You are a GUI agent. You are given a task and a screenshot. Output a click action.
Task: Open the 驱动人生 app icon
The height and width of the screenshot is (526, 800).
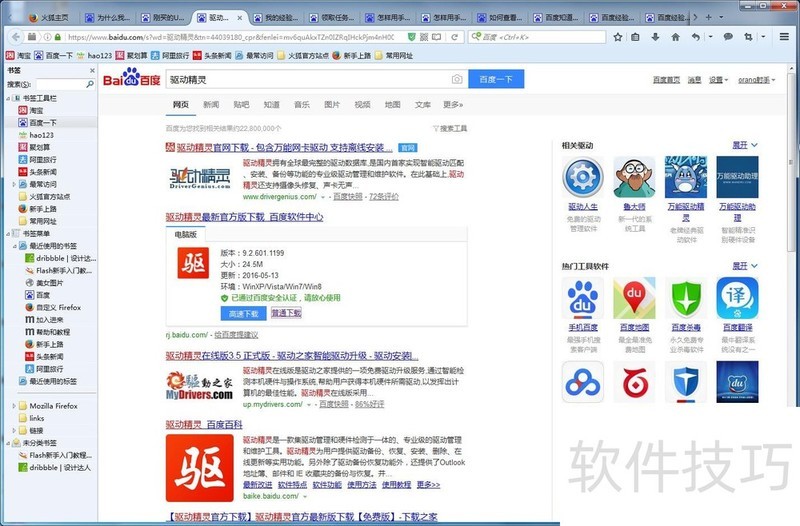coord(583,176)
